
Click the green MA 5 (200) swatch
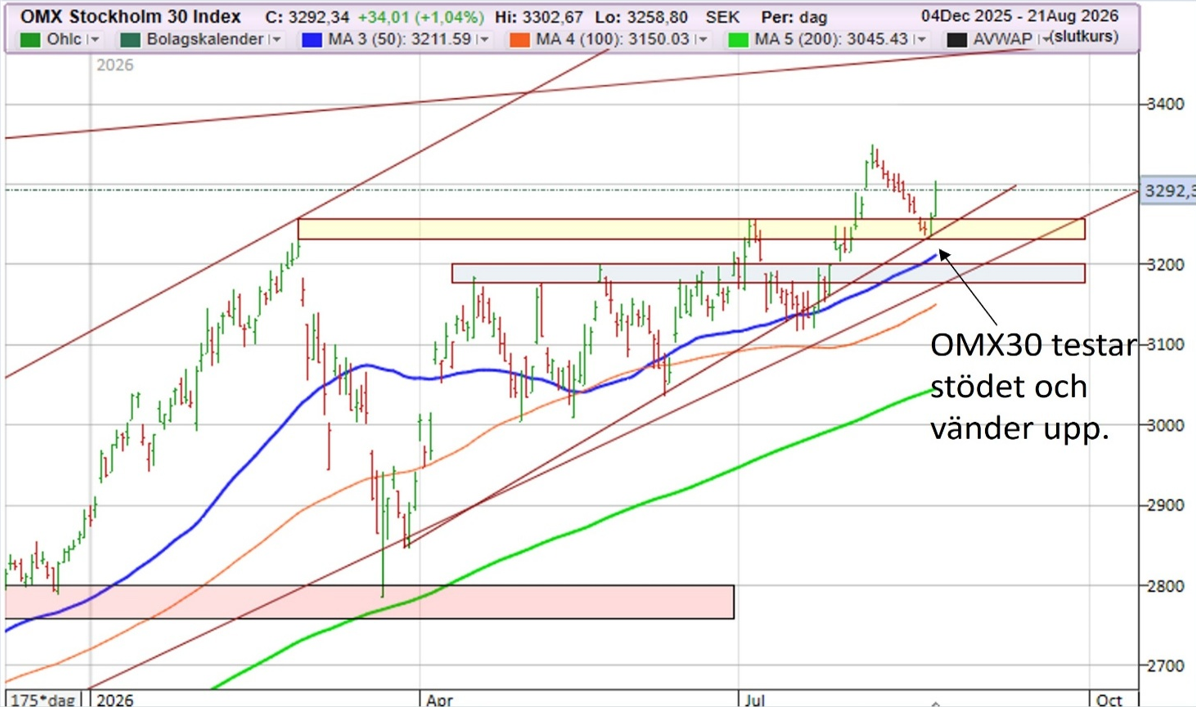[x=738, y=40]
